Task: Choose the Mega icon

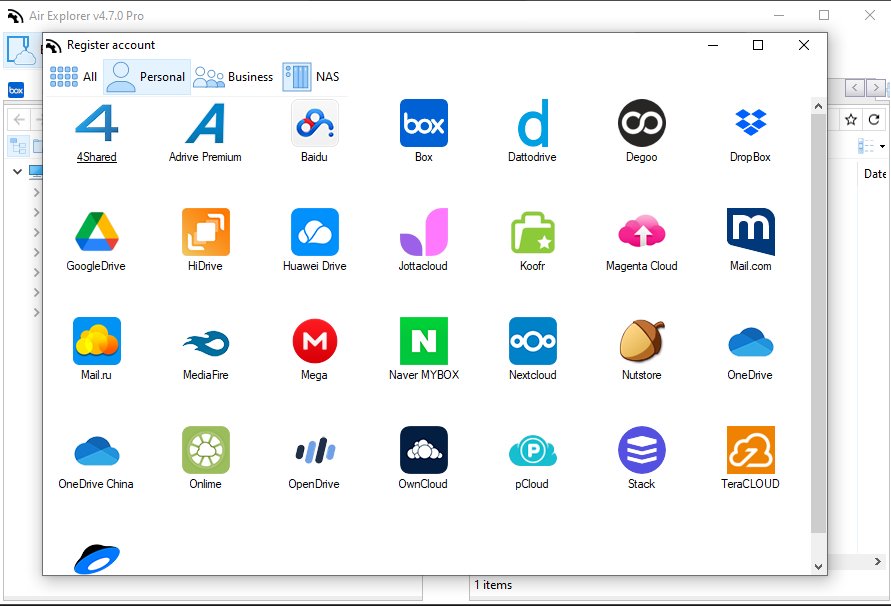Action: click(315, 341)
